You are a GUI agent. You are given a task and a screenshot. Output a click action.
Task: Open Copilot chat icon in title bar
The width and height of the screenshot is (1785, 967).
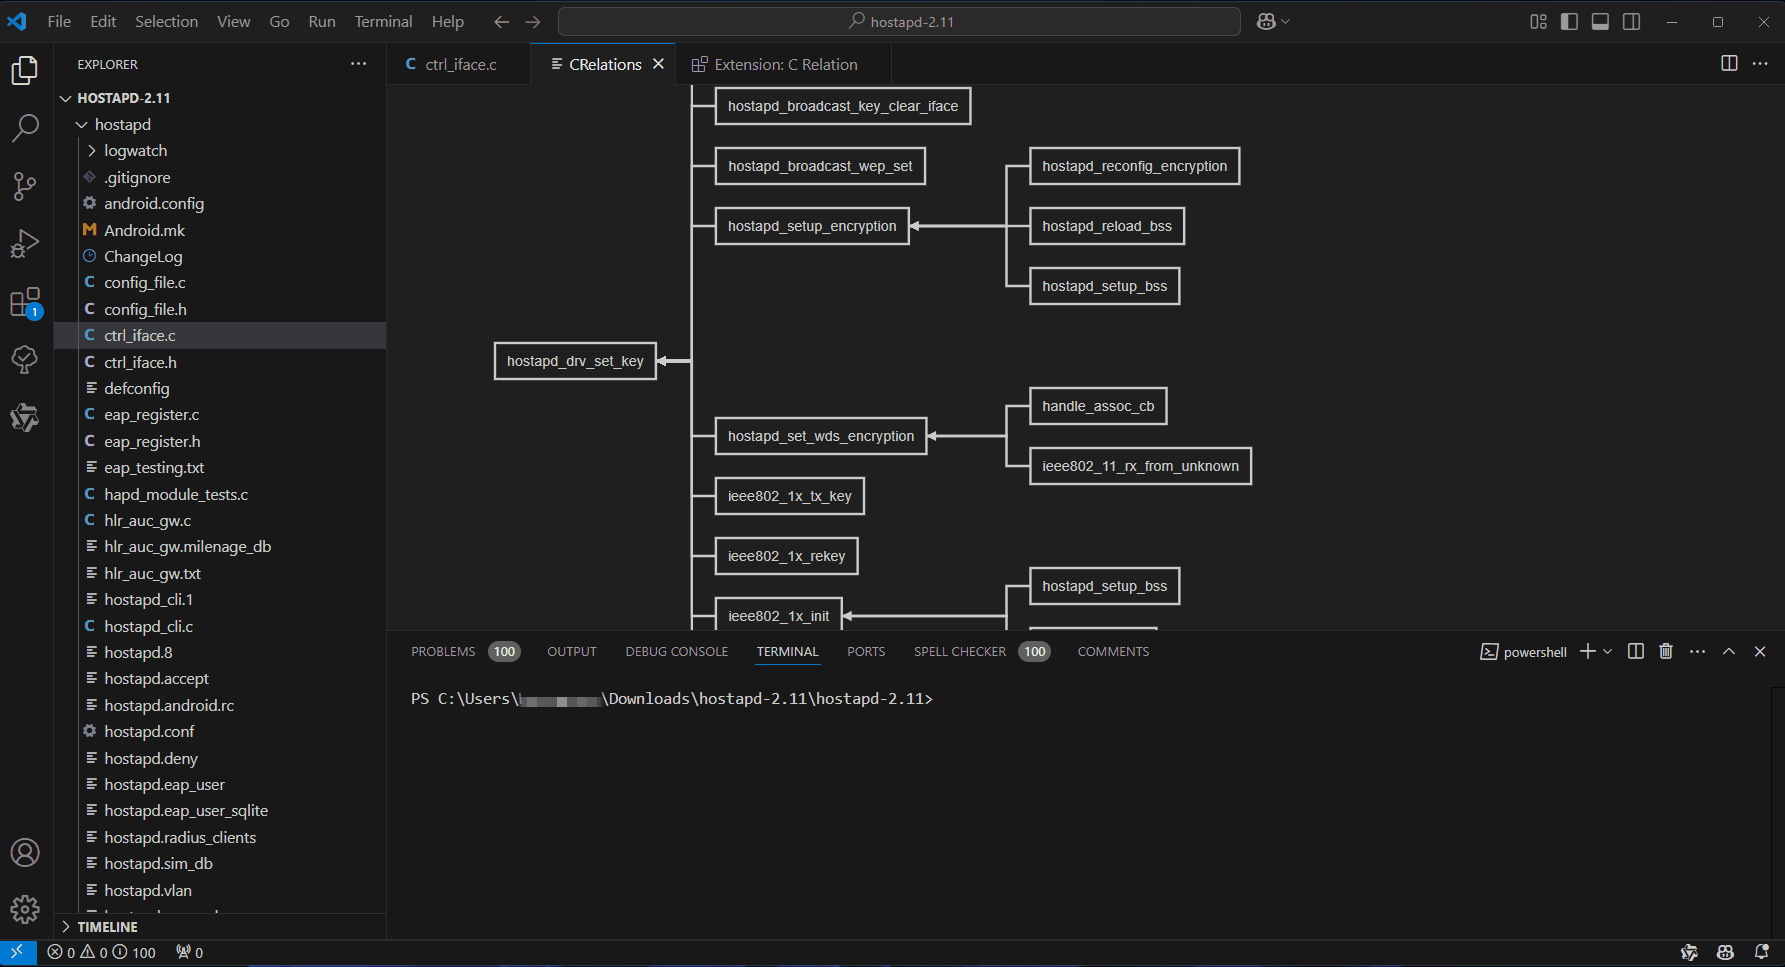(x=1266, y=22)
